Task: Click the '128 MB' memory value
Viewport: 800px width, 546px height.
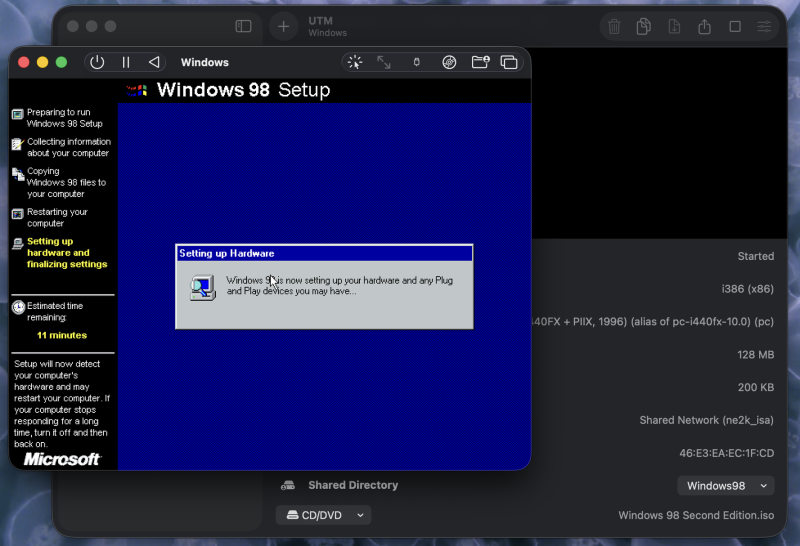Action: pos(756,355)
